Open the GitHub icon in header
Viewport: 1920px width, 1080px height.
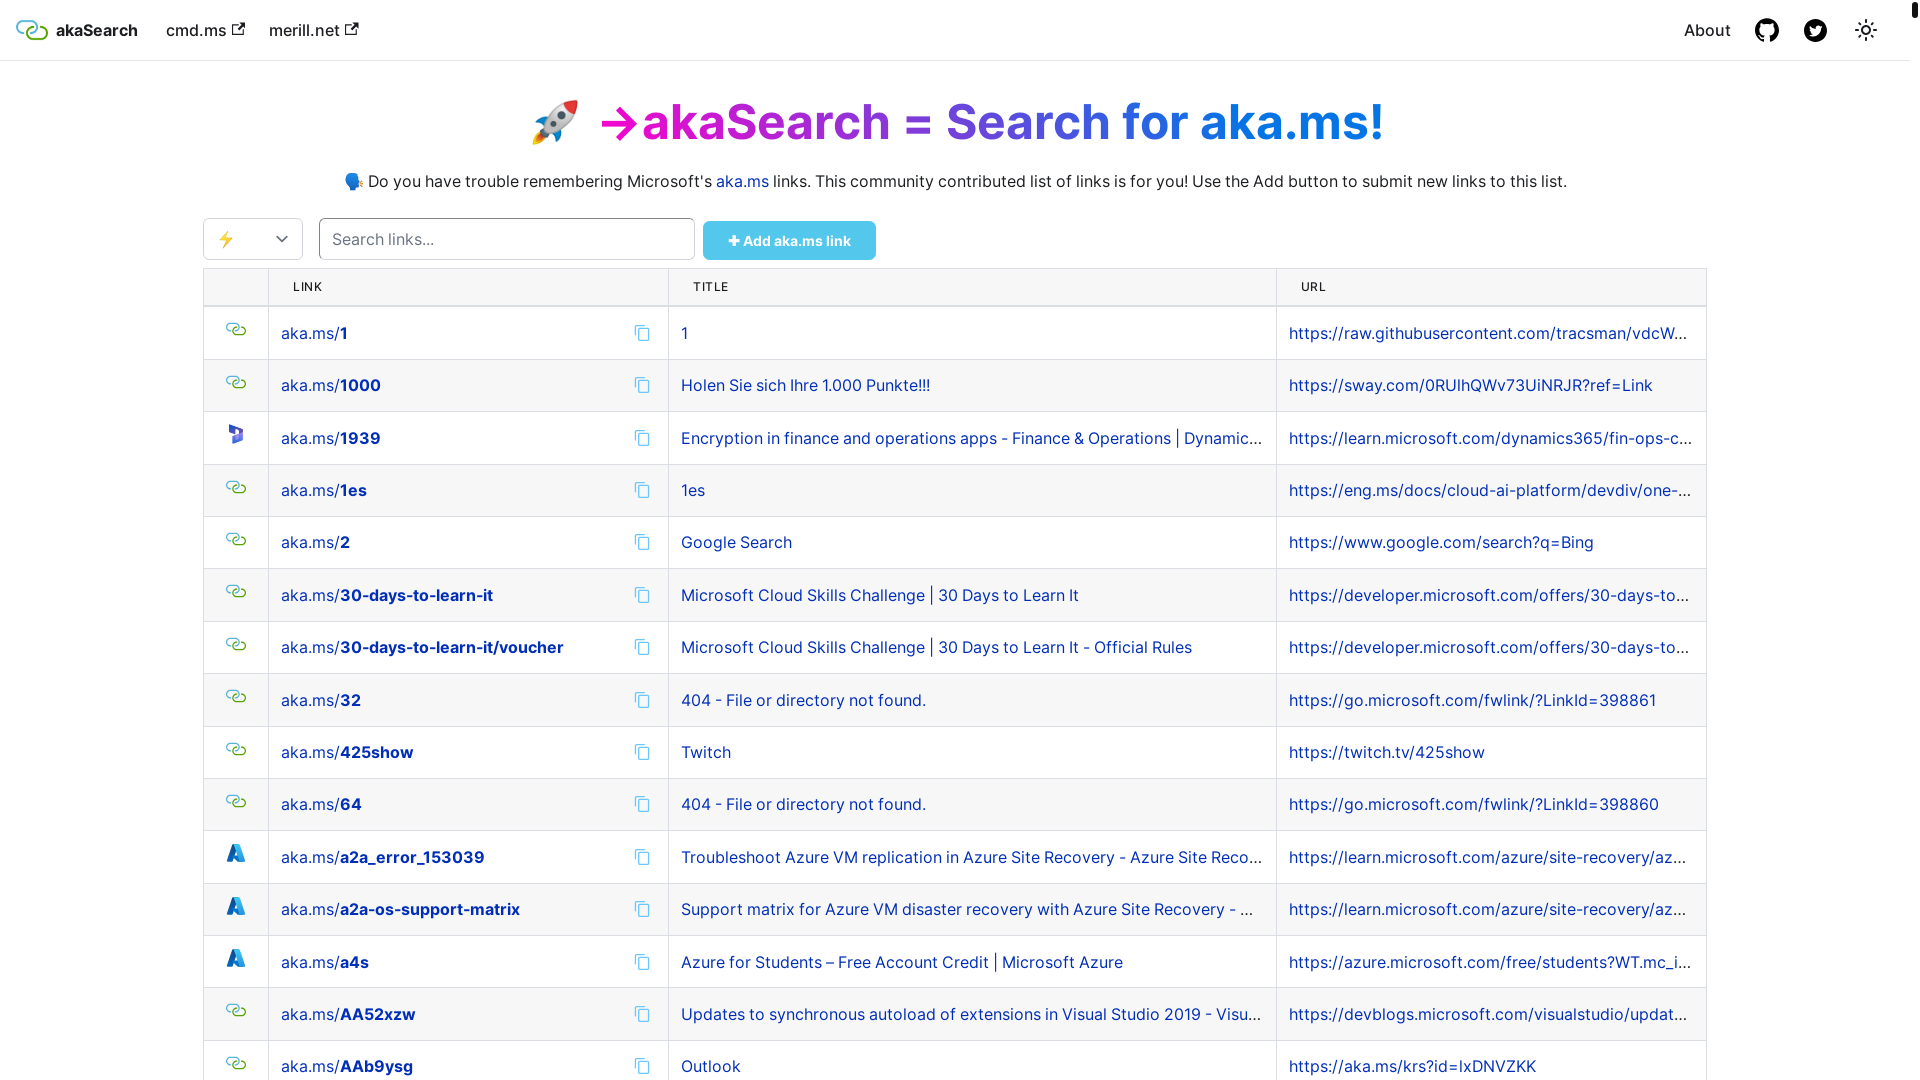point(1767,30)
